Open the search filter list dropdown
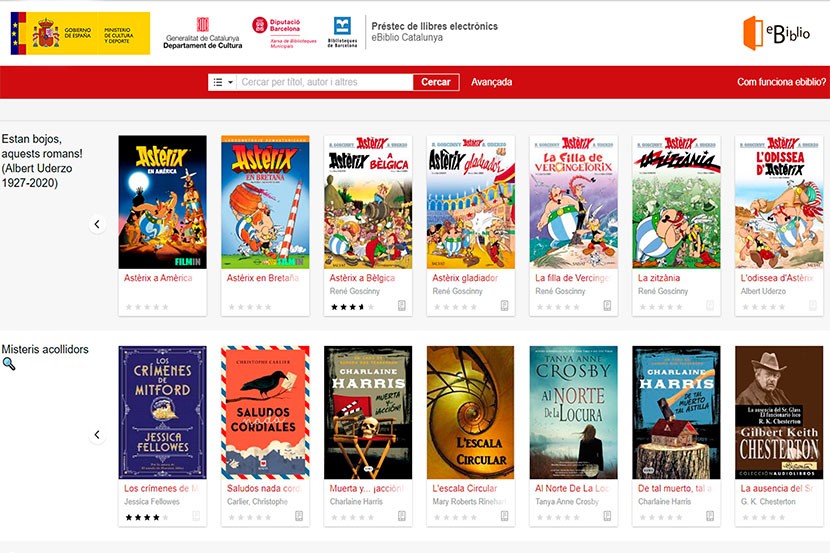This screenshot has width=830, height=553. (222, 82)
